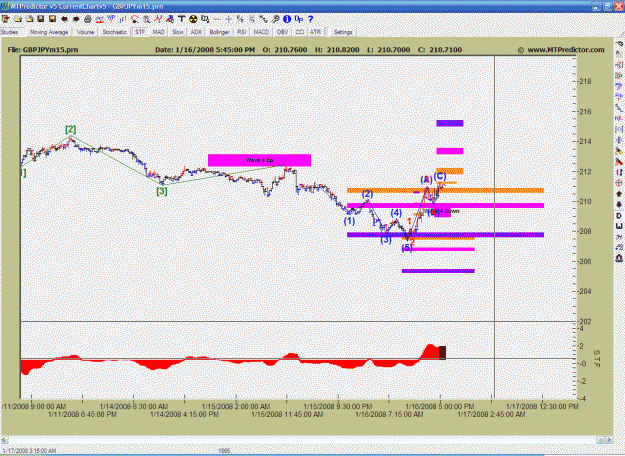Screen dimensions: 625x456
Task: Toggle the ADX study button
Action: point(196,32)
